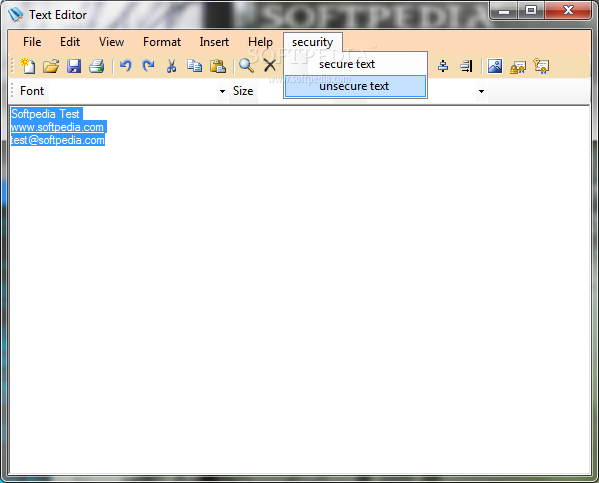Expand the Font dropdown list
The image size is (599, 483).
point(222,91)
